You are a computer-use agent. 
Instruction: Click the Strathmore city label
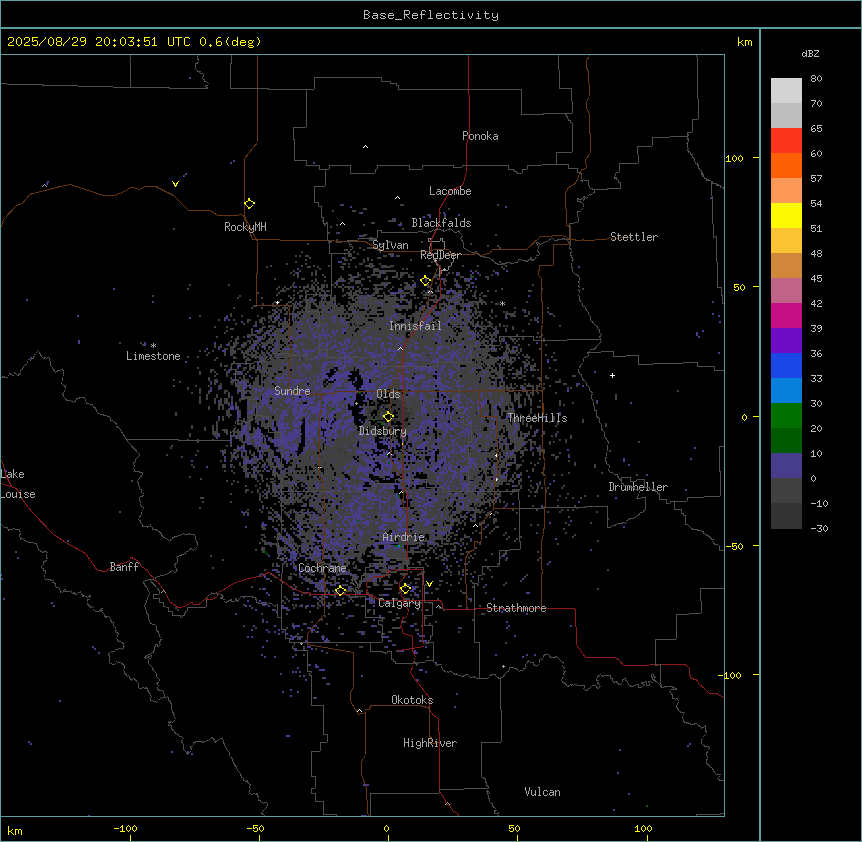coord(516,608)
